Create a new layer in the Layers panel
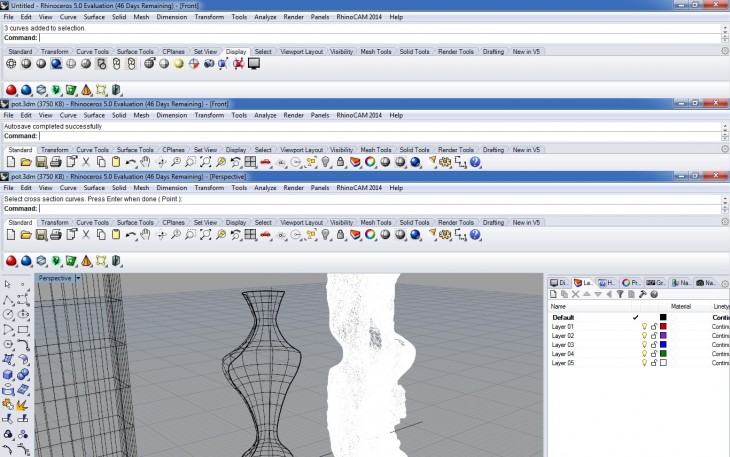The width and height of the screenshot is (730, 457). tap(555, 294)
